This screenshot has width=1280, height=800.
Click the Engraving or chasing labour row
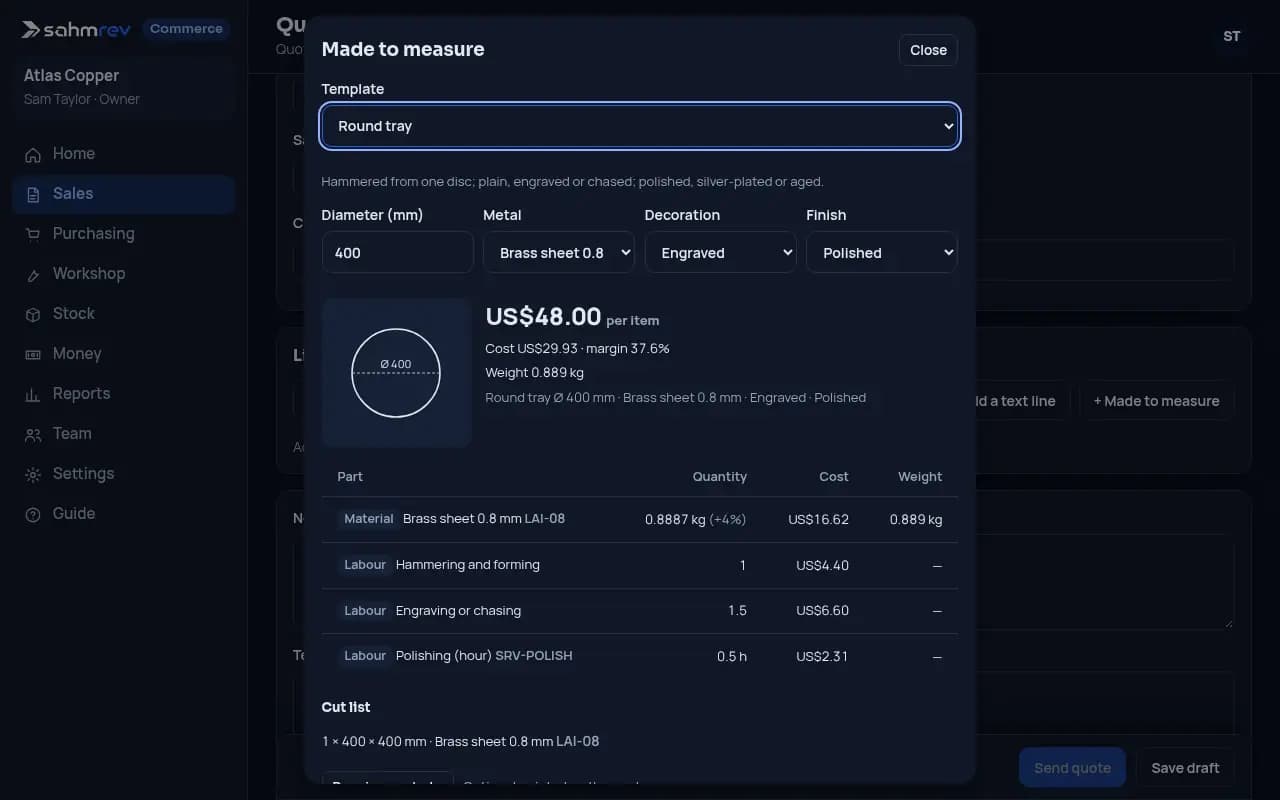pyautogui.click(x=640, y=610)
